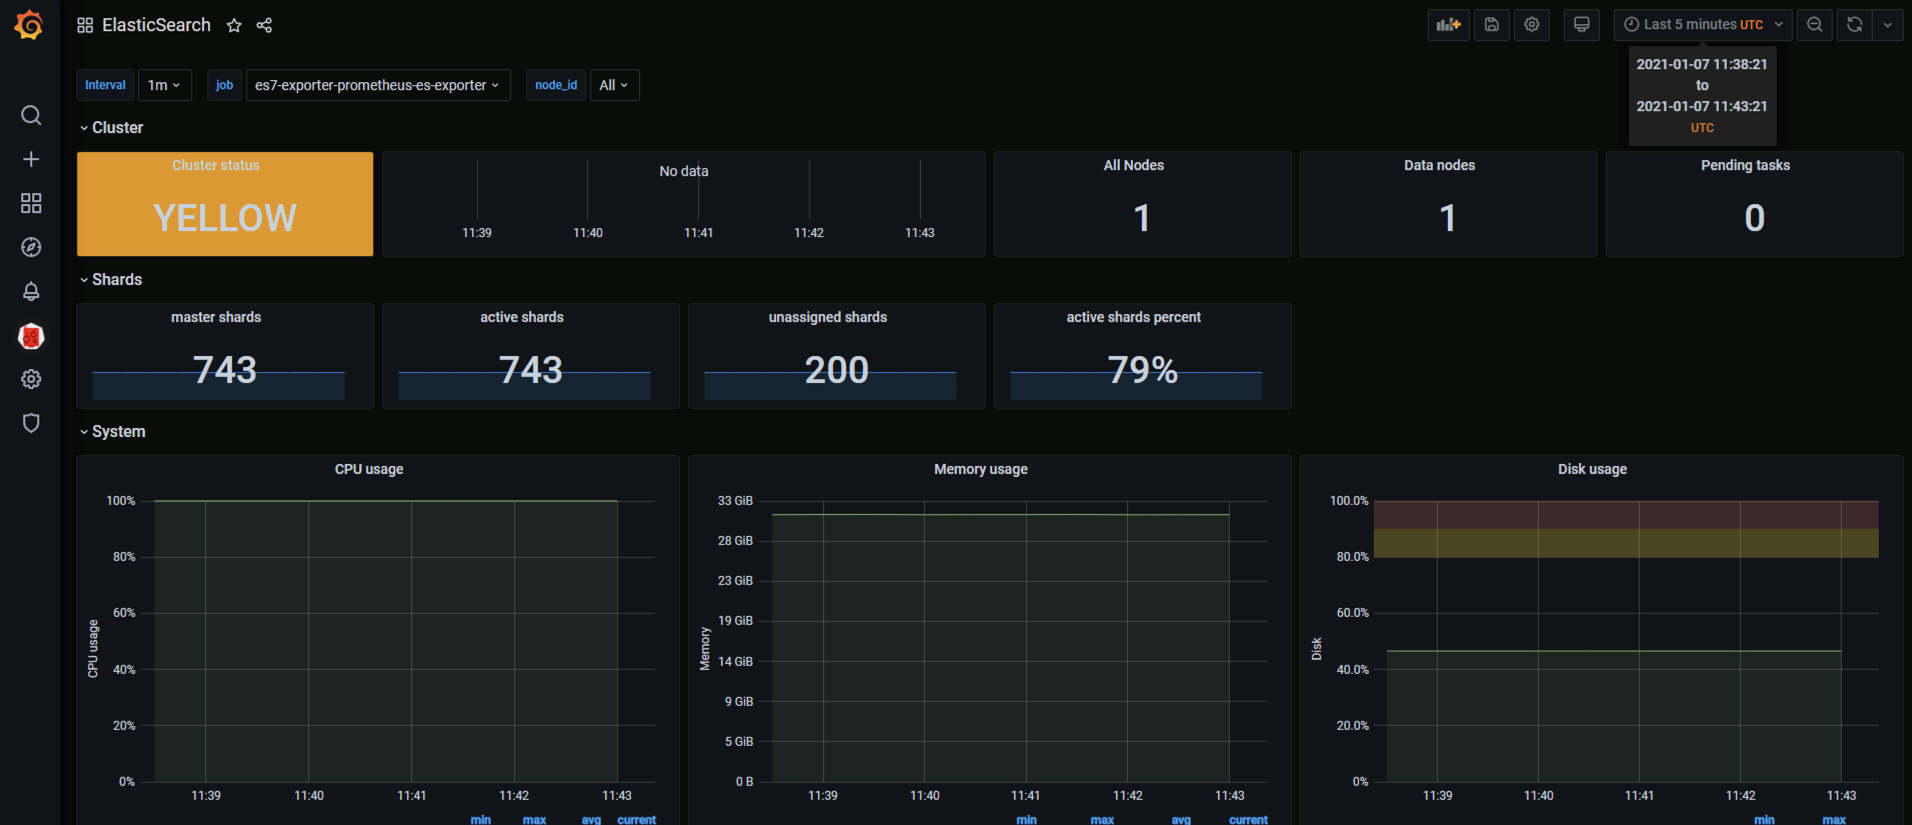Open the node_id All dropdown
Screen dimensions: 1912x825
click(614, 85)
